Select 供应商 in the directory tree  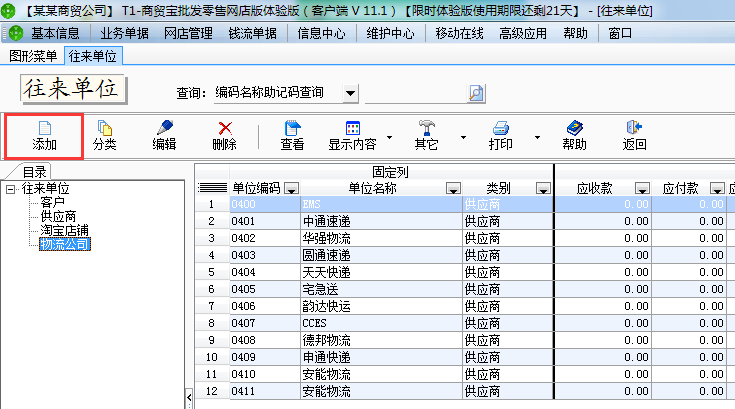coord(58,216)
